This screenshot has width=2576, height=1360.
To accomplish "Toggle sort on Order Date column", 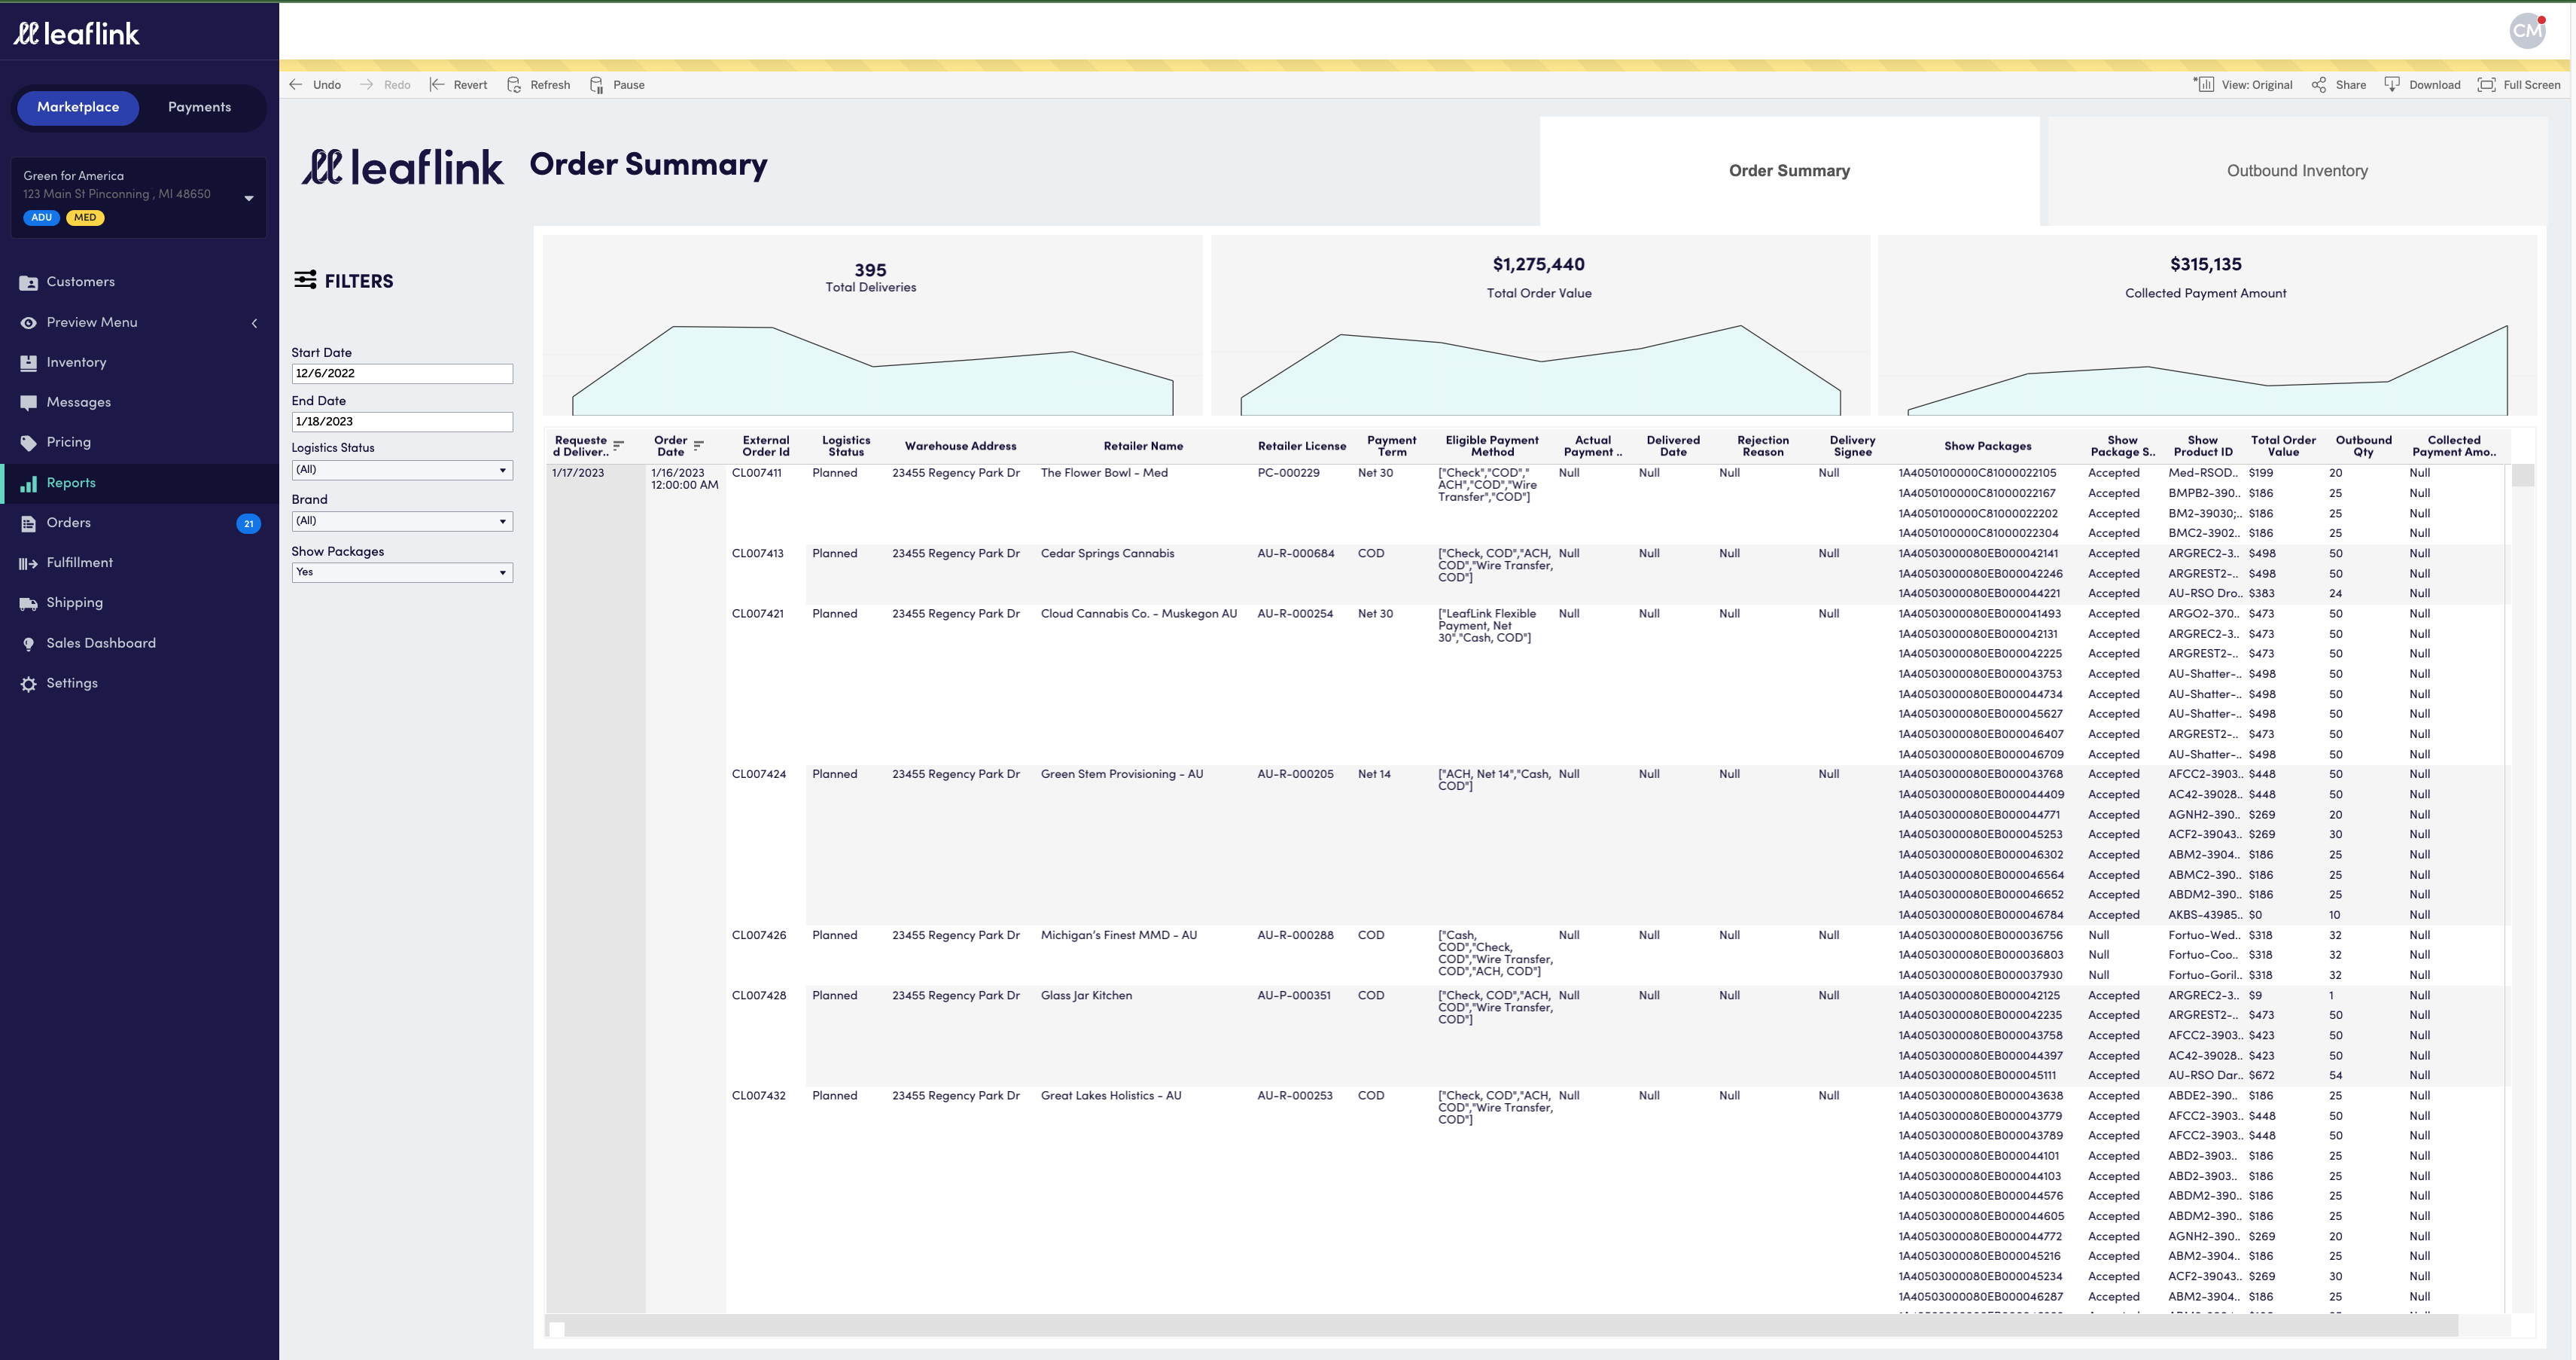I will tap(699, 445).
